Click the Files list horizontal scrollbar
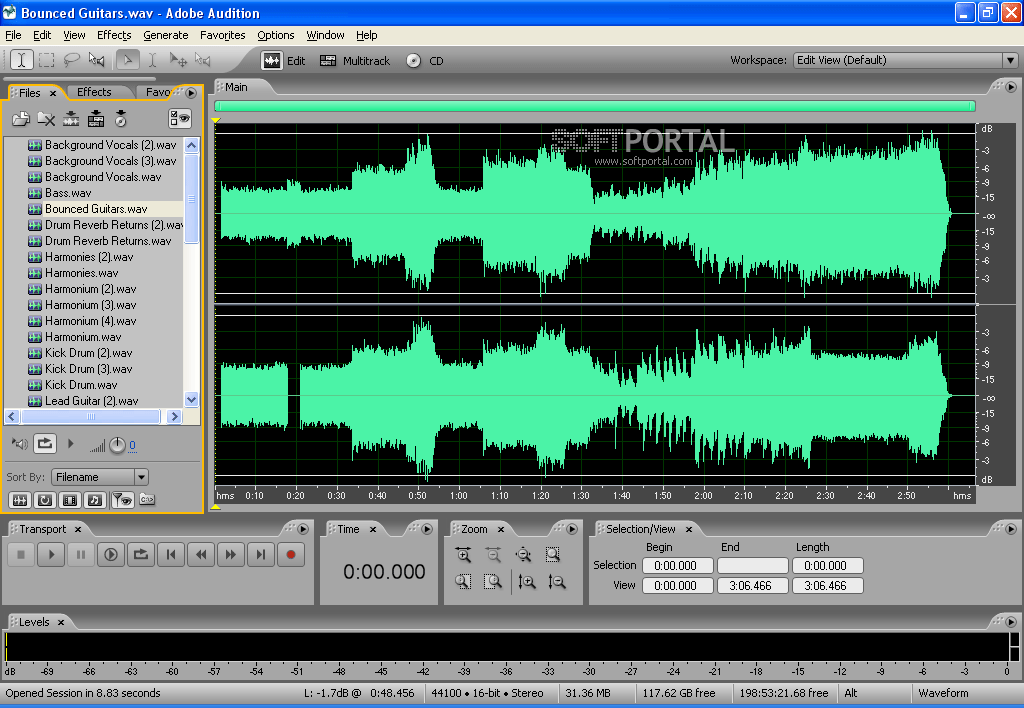The image size is (1024, 708). [x=91, y=417]
